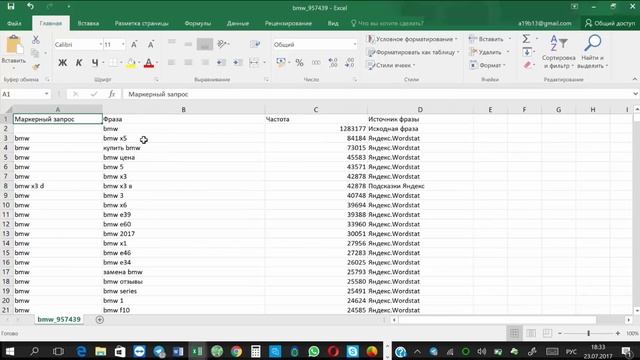Select cell containing bmw x5
The height and width of the screenshot is (360, 640).
coord(183,138)
